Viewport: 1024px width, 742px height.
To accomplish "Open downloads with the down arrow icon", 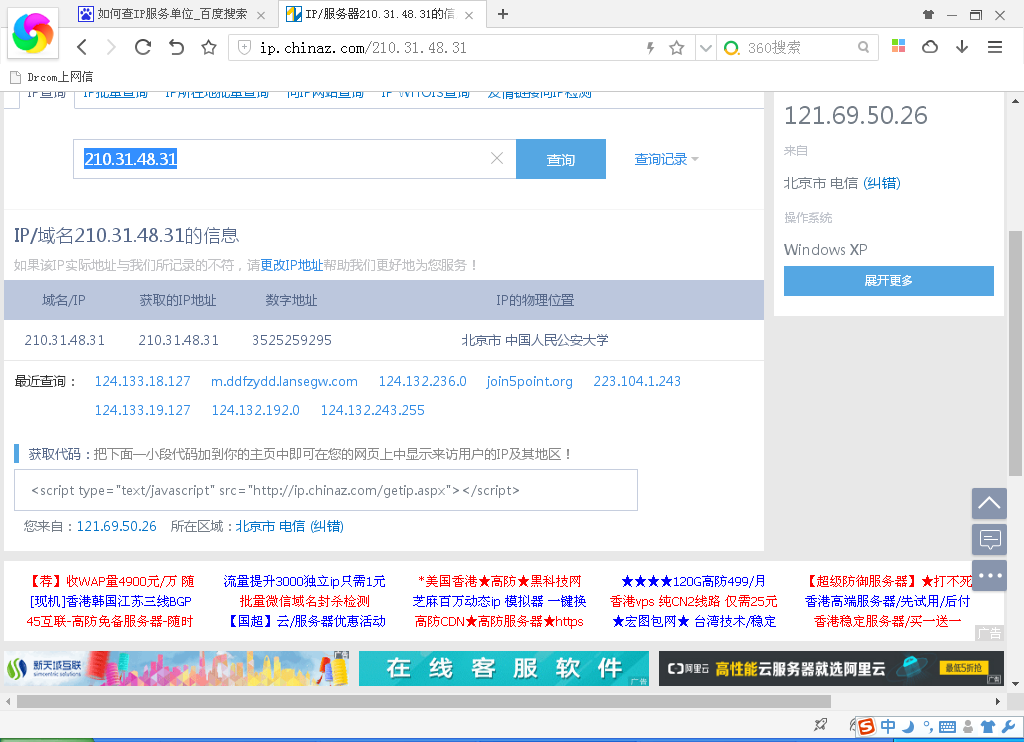I will click(x=962, y=46).
